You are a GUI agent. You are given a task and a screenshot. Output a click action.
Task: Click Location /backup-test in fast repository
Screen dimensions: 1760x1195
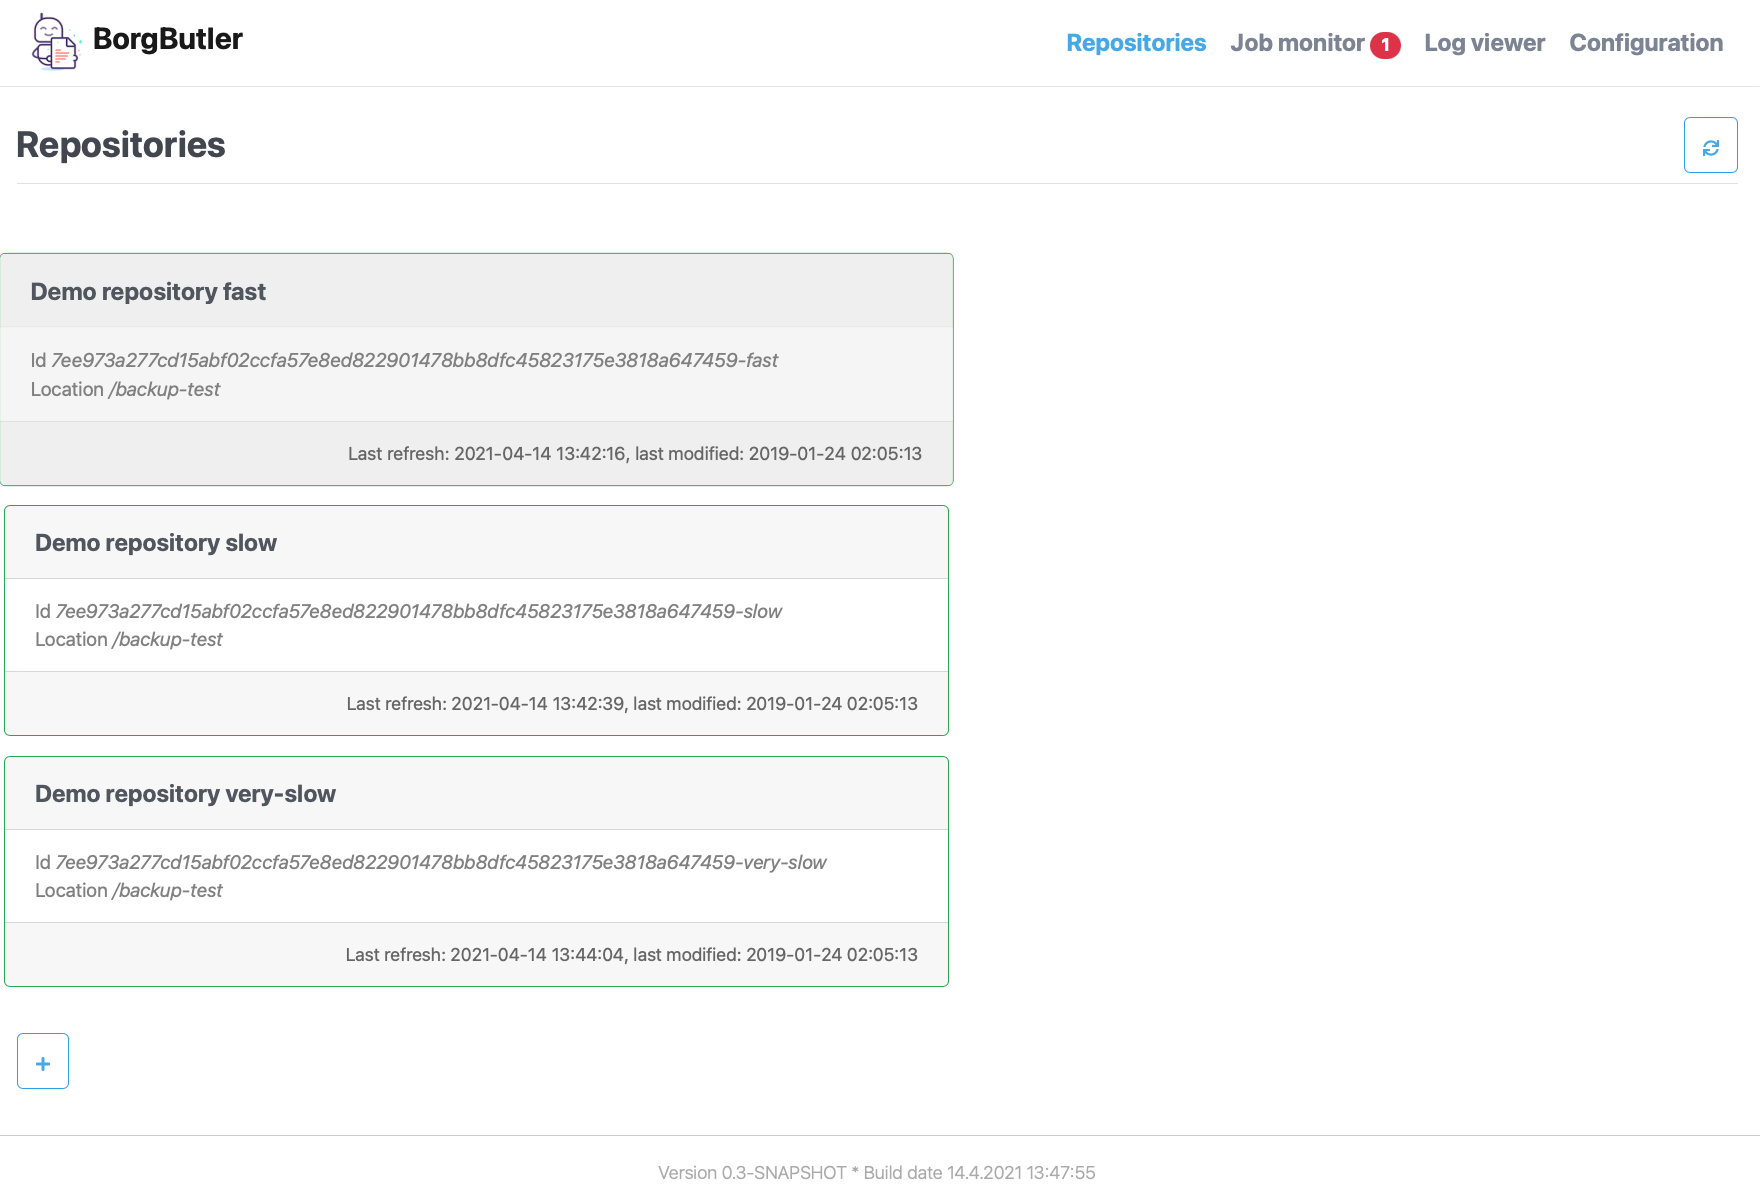pos(125,389)
